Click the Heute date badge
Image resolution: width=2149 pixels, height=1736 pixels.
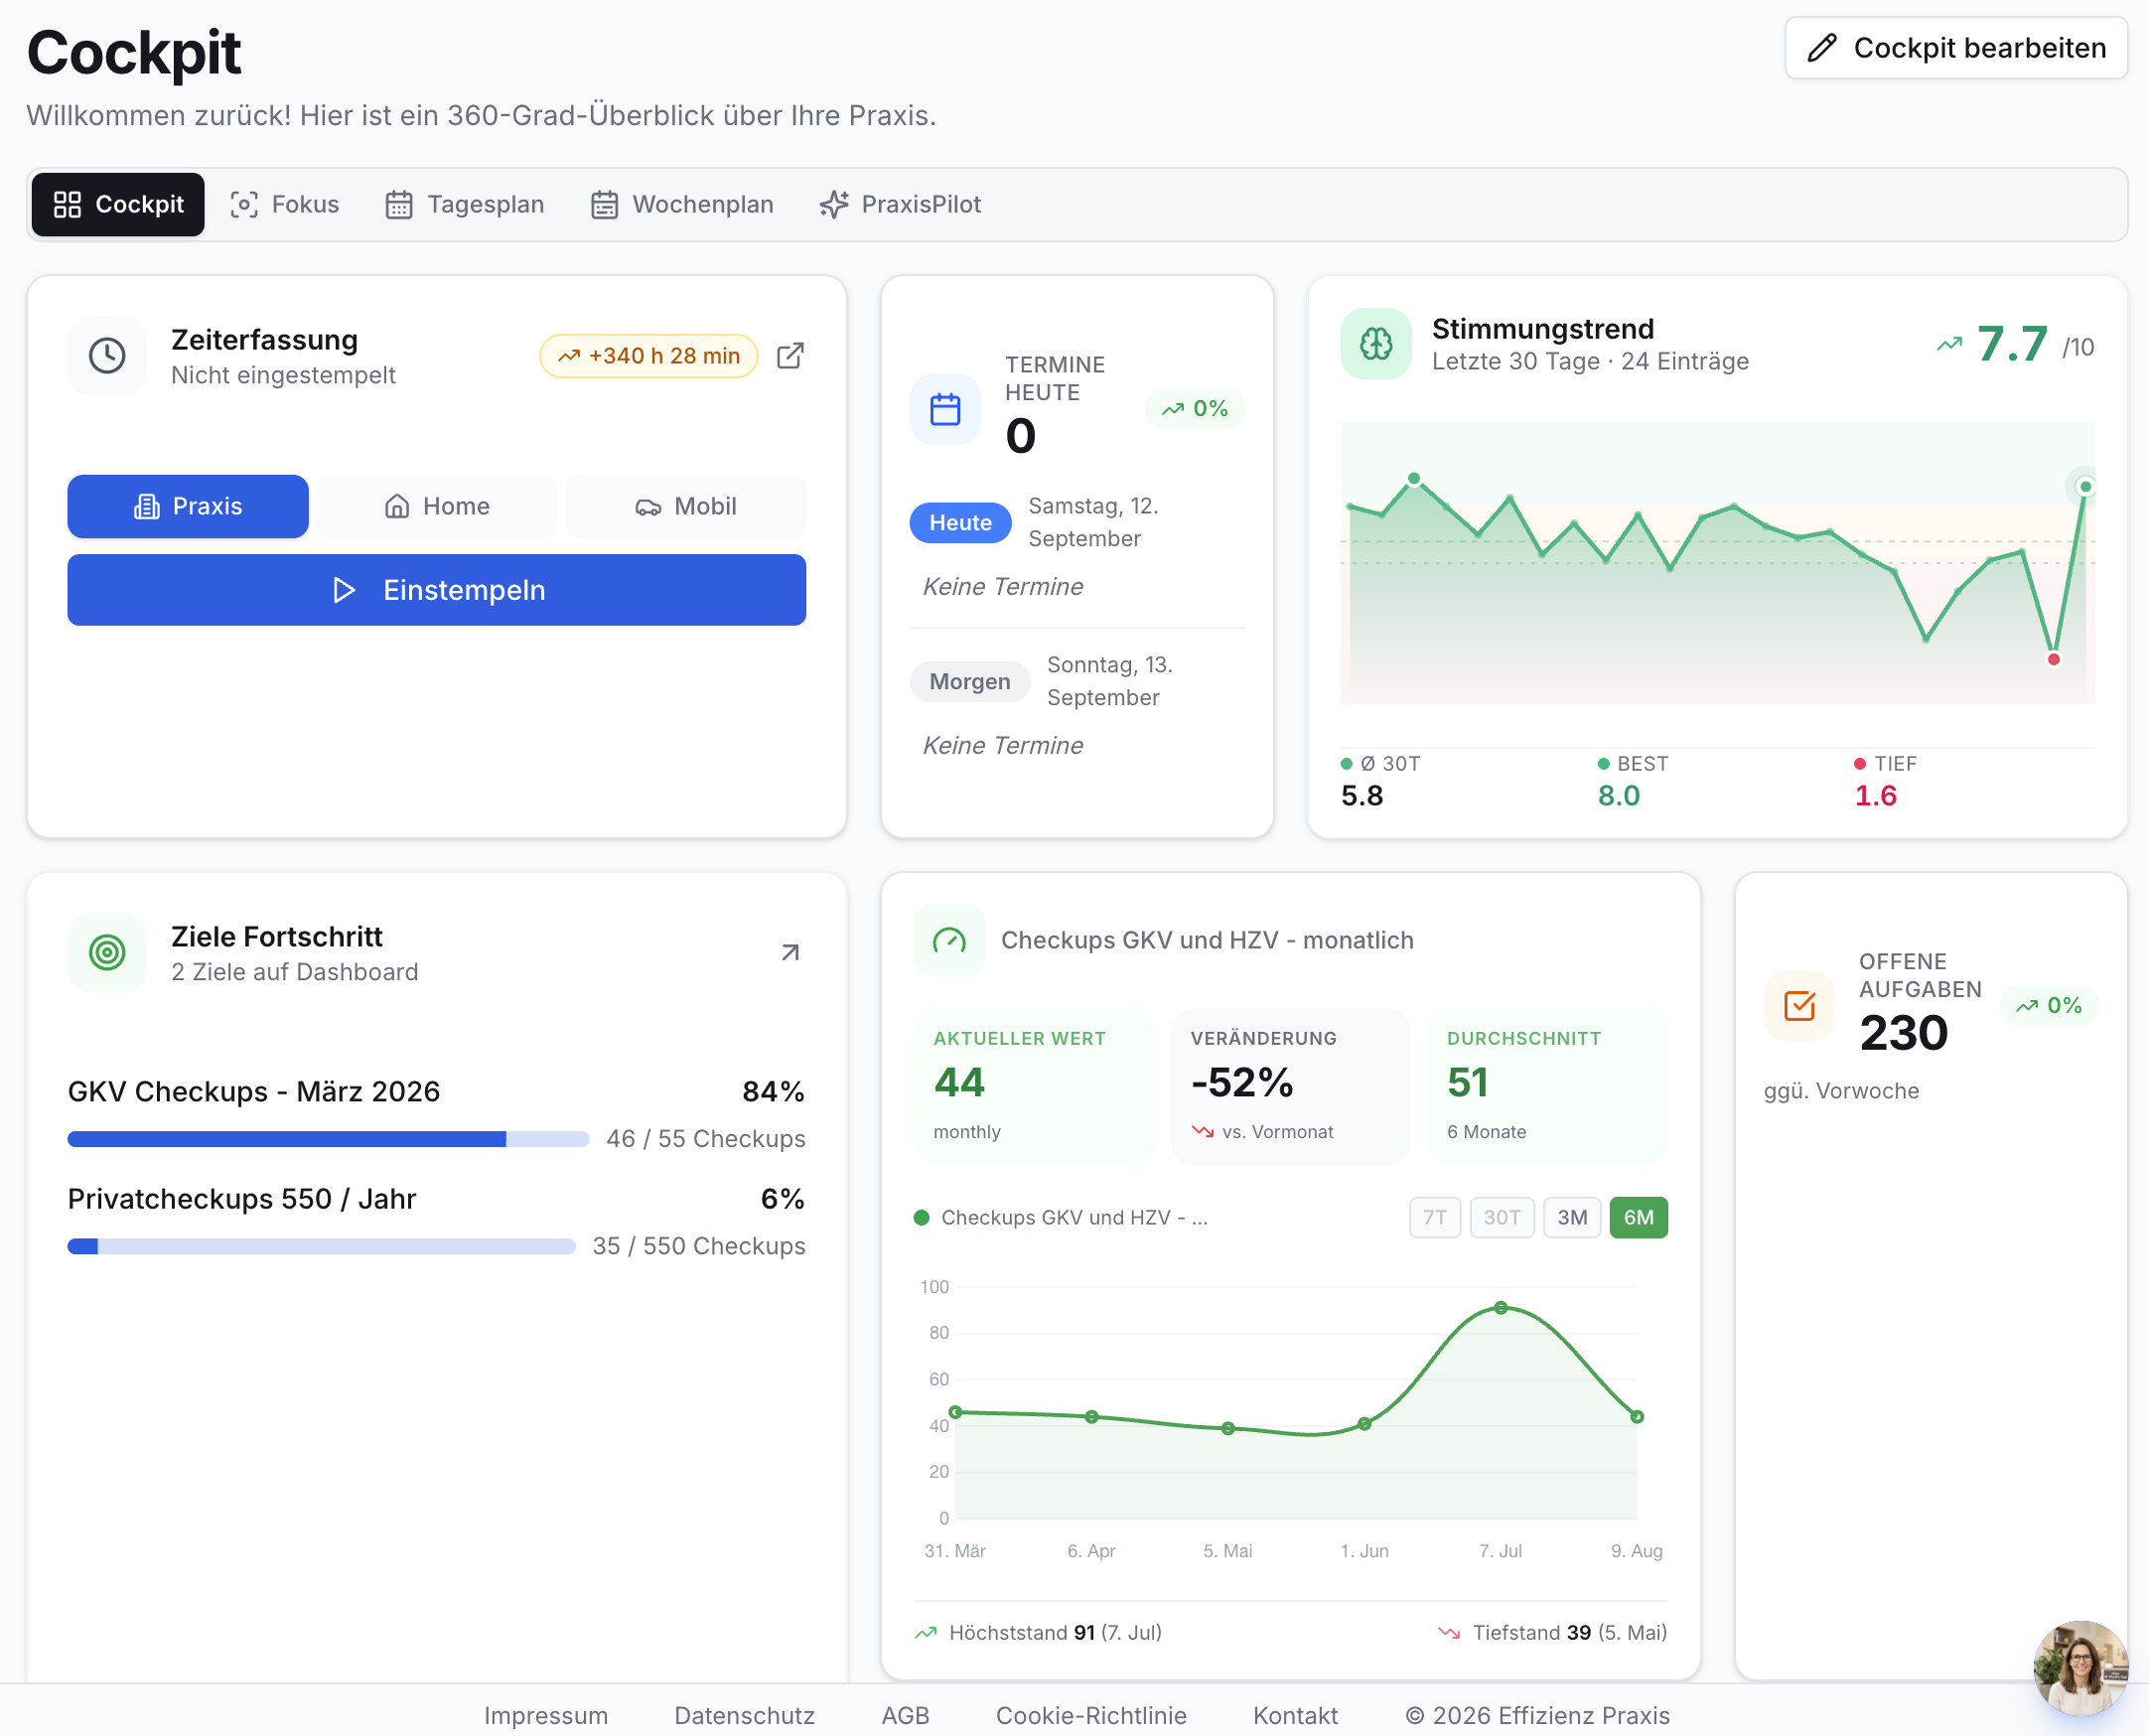point(960,523)
